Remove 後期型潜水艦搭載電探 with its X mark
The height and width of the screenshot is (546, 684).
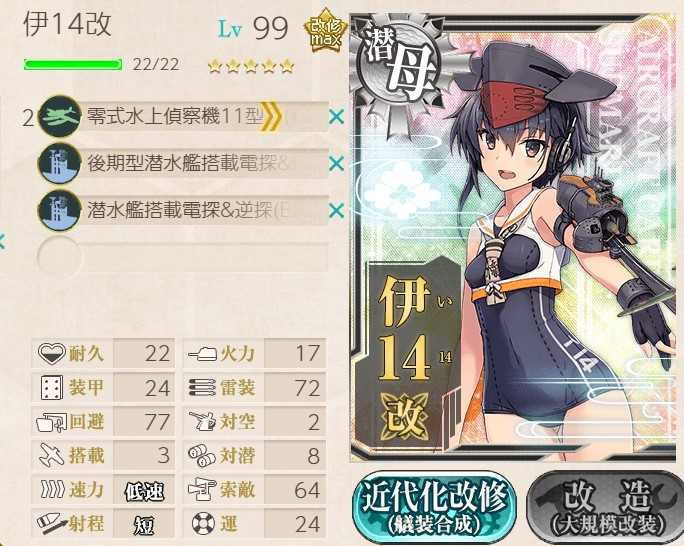336,164
